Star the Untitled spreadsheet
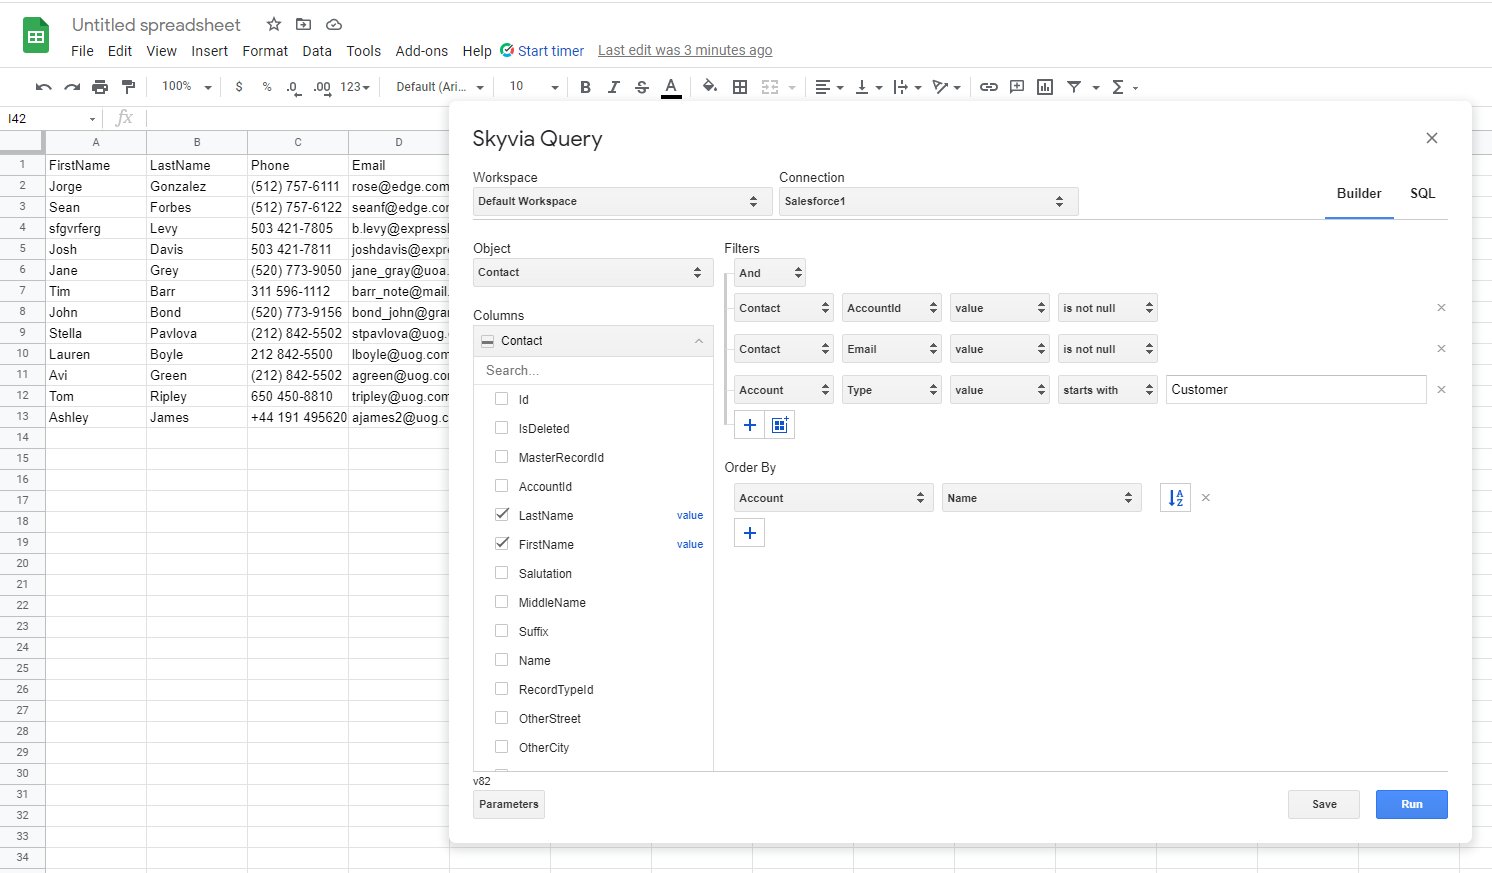The height and width of the screenshot is (873, 1492). tap(274, 24)
